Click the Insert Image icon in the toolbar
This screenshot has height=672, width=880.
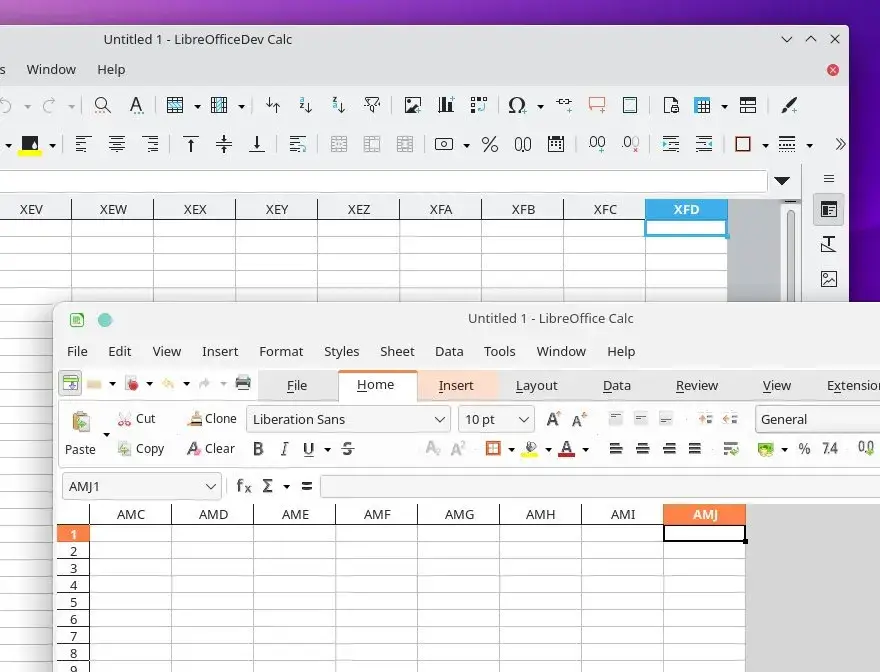click(x=412, y=105)
